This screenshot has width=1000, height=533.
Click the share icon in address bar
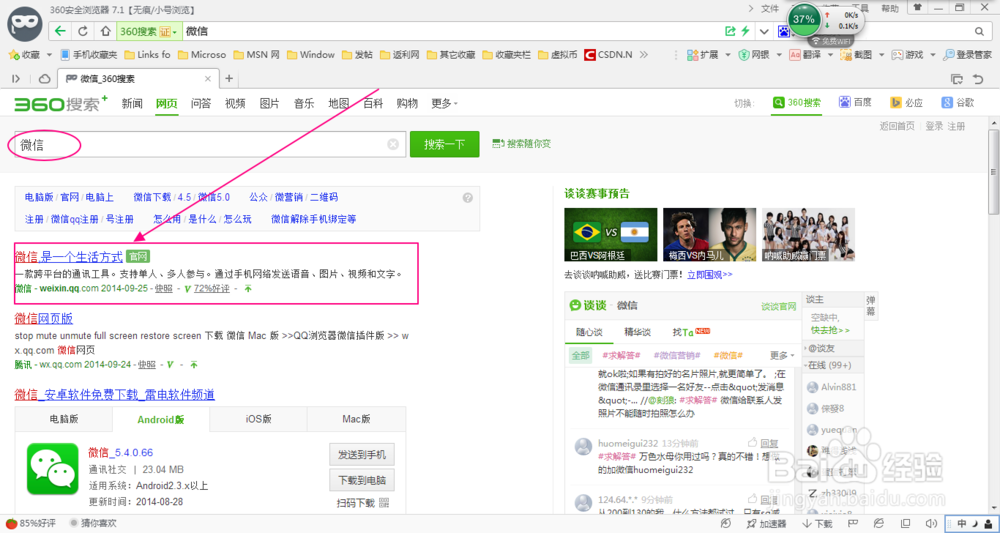[730, 31]
